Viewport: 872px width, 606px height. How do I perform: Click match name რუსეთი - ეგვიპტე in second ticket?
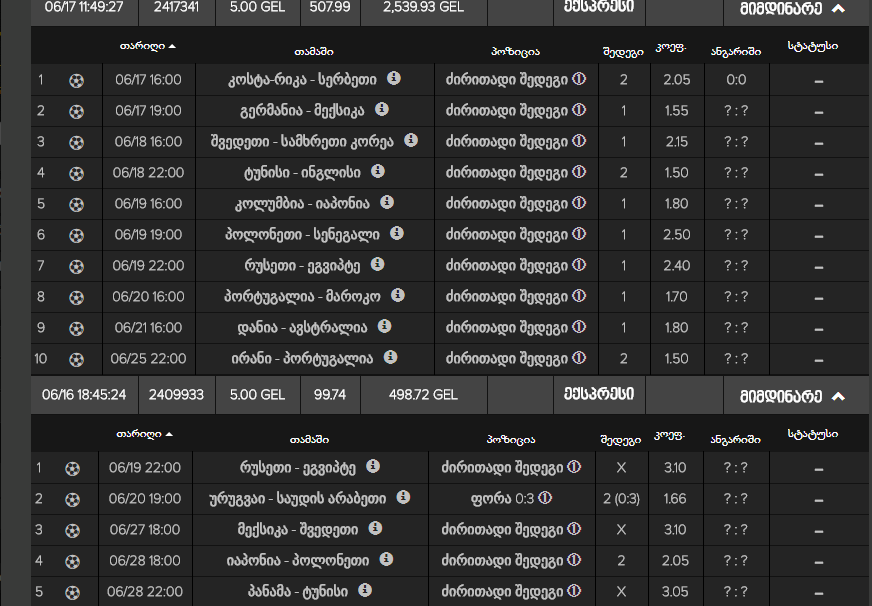tap(298, 468)
